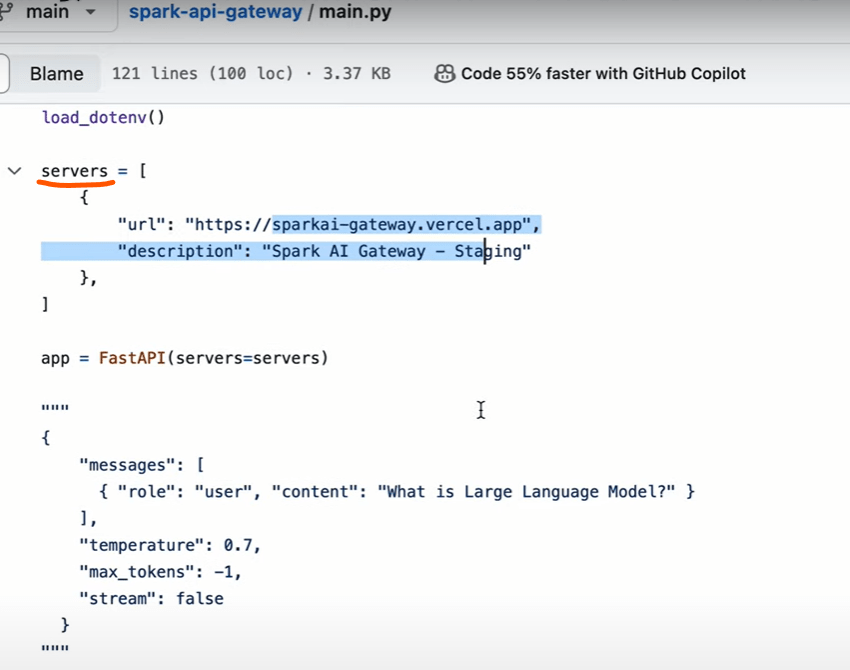Collapse the servers code block chevron
This screenshot has width=850, height=670.
pos(14,171)
